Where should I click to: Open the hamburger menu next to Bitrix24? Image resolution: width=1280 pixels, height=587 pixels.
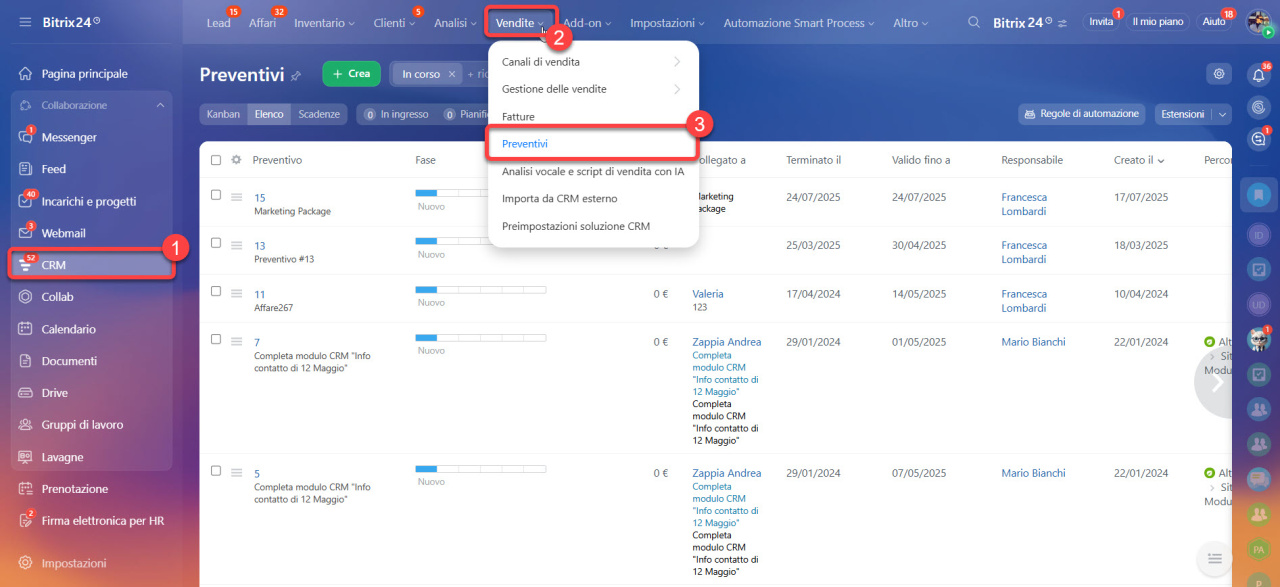click(25, 22)
